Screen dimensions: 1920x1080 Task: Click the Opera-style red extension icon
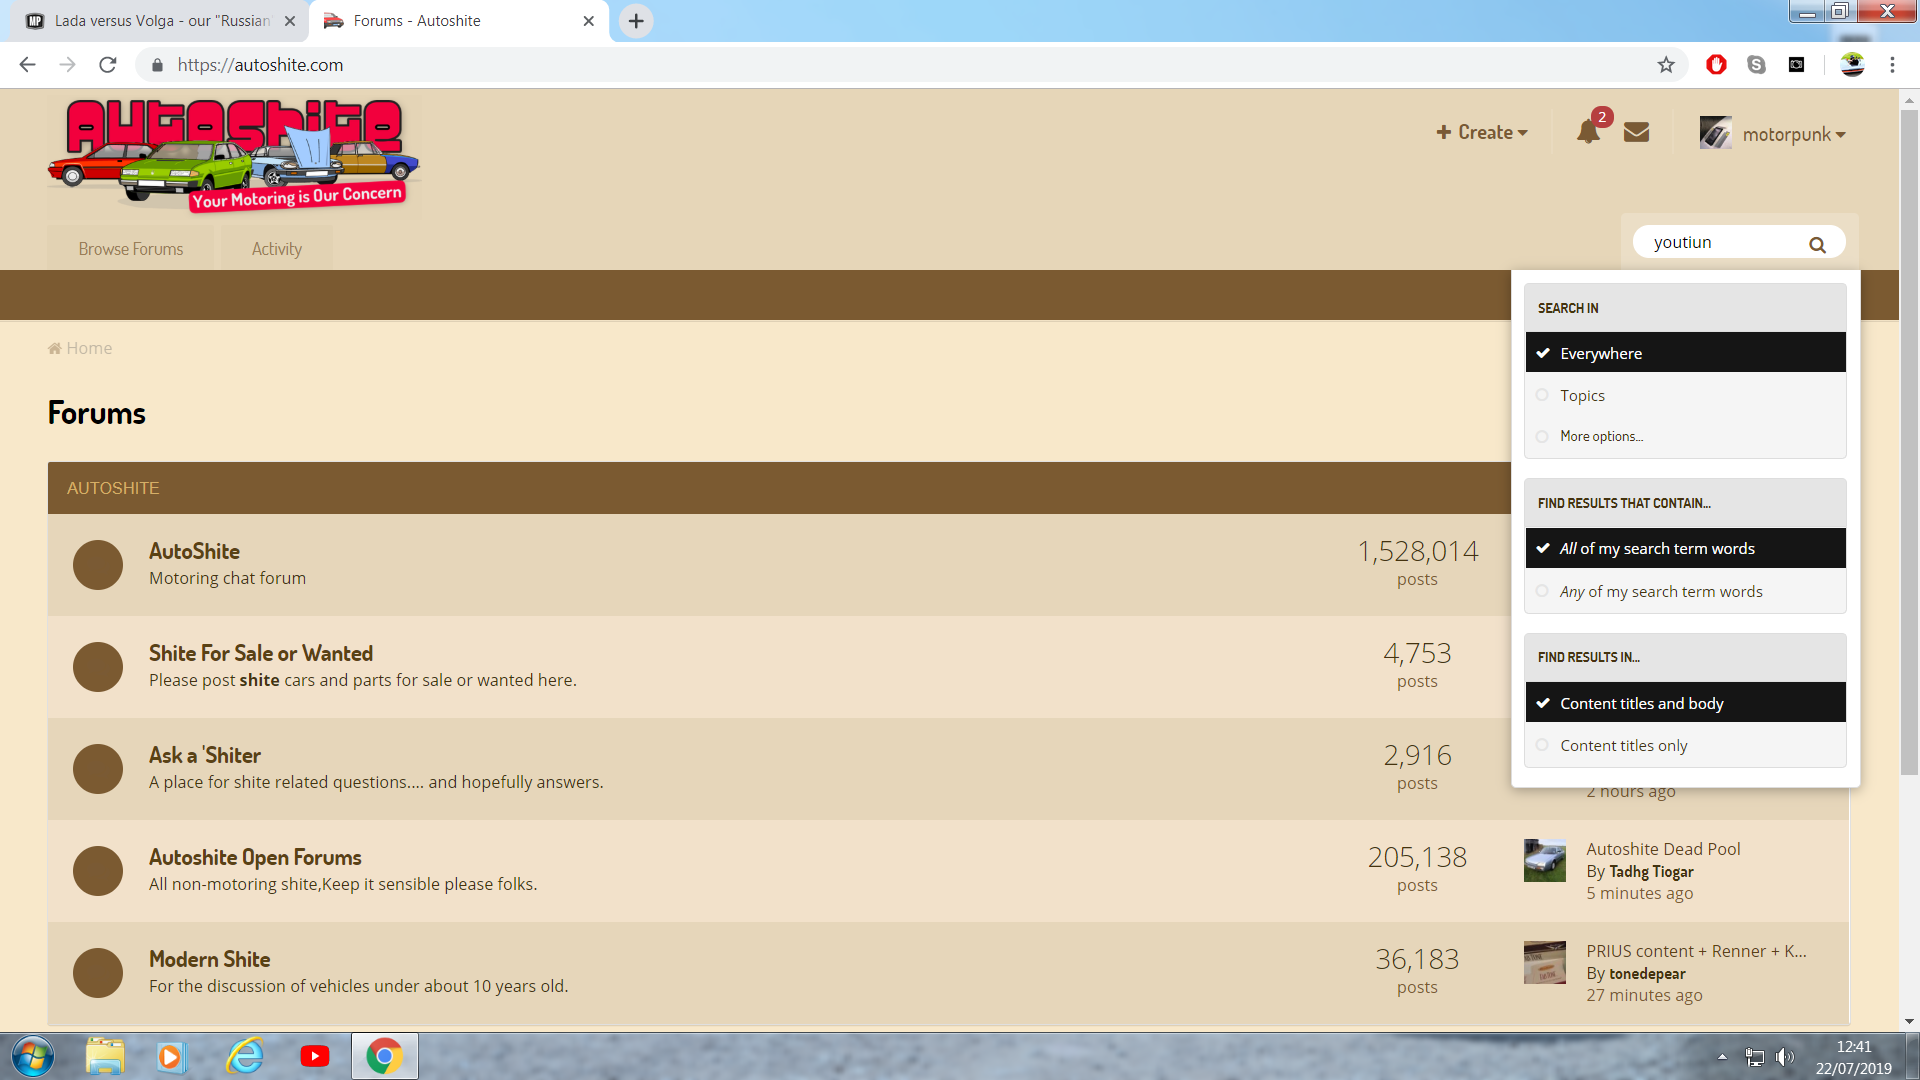click(x=1716, y=65)
